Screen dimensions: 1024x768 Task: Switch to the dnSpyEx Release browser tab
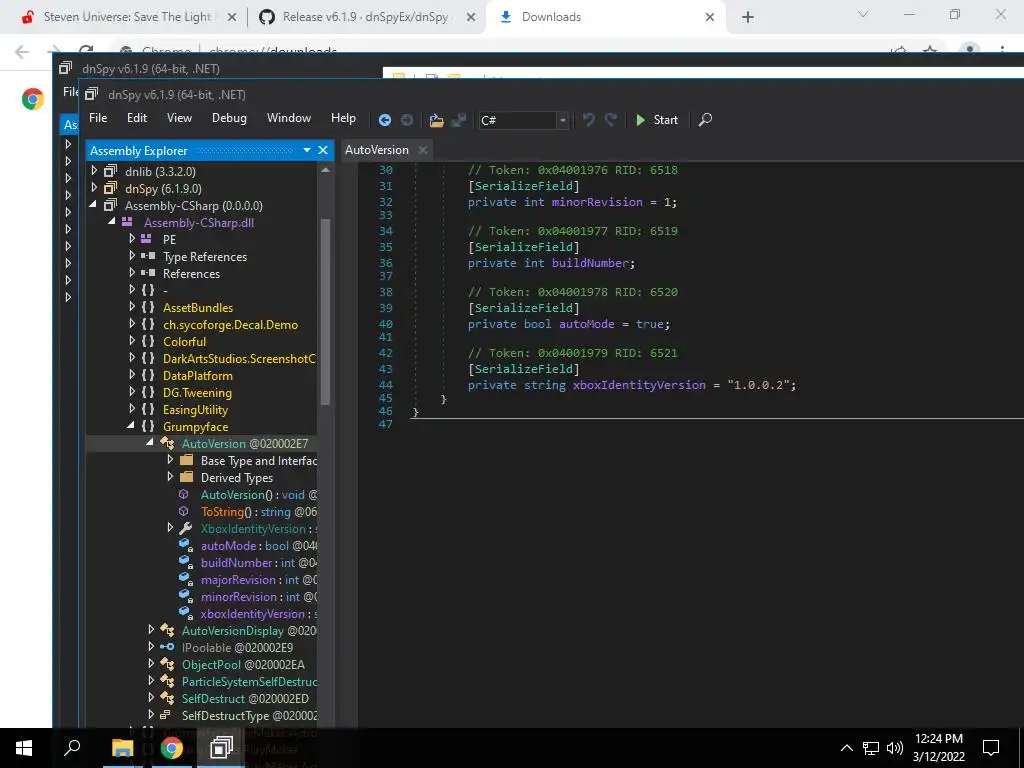point(365,17)
